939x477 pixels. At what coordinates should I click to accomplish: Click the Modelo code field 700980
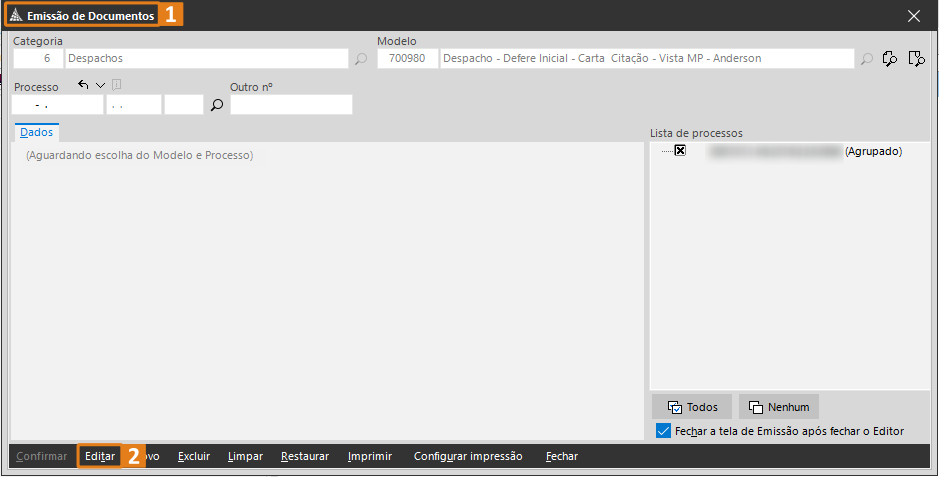pyautogui.click(x=407, y=59)
